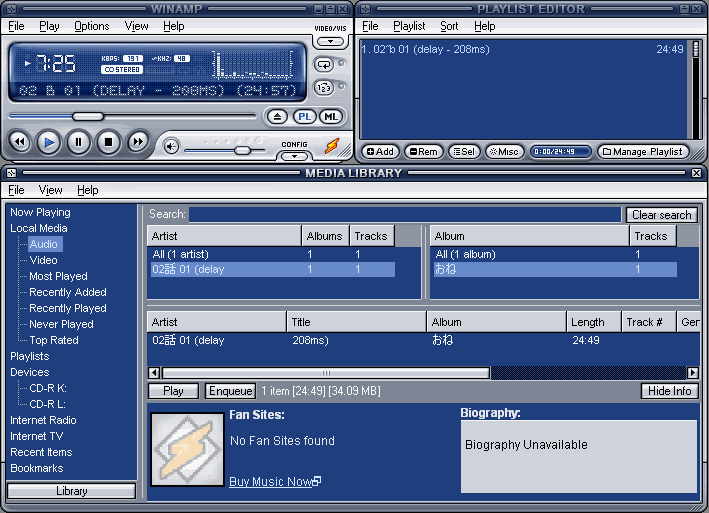Click the Winamp lightning bolt icon
The image size is (709, 513).
pyautogui.click(x=332, y=146)
